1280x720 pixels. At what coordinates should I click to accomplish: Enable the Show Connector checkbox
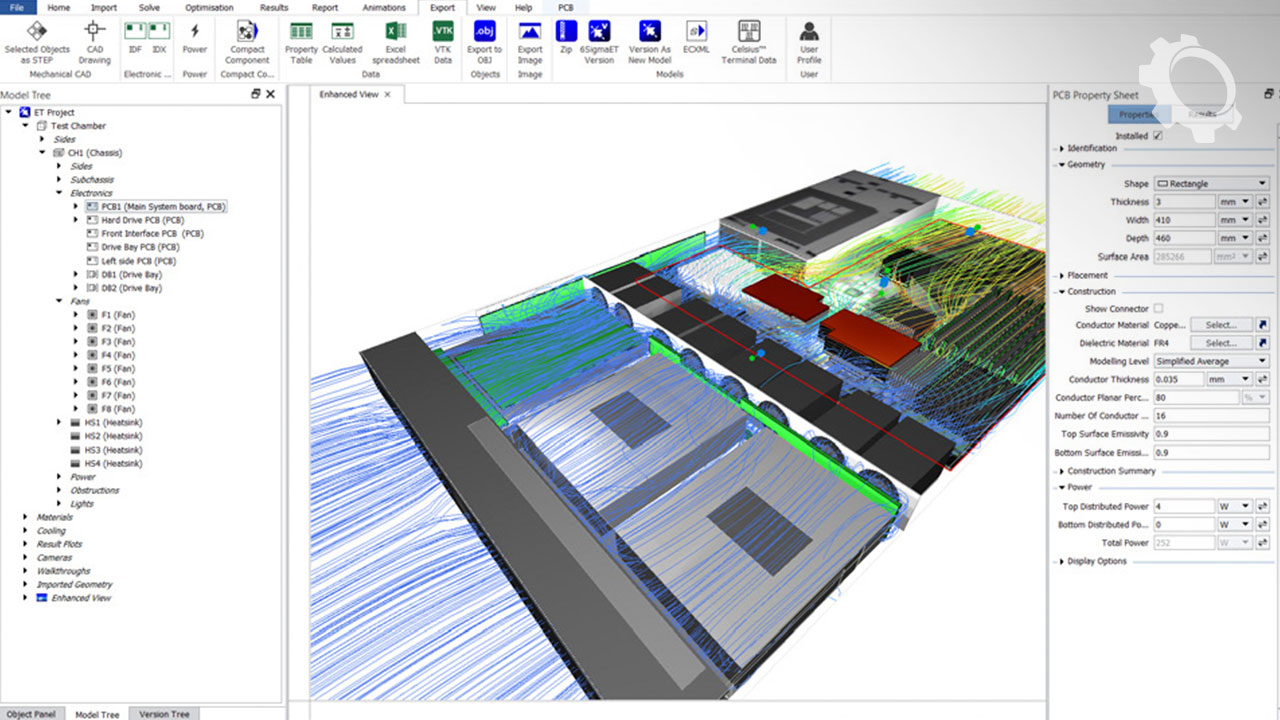tap(1158, 309)
